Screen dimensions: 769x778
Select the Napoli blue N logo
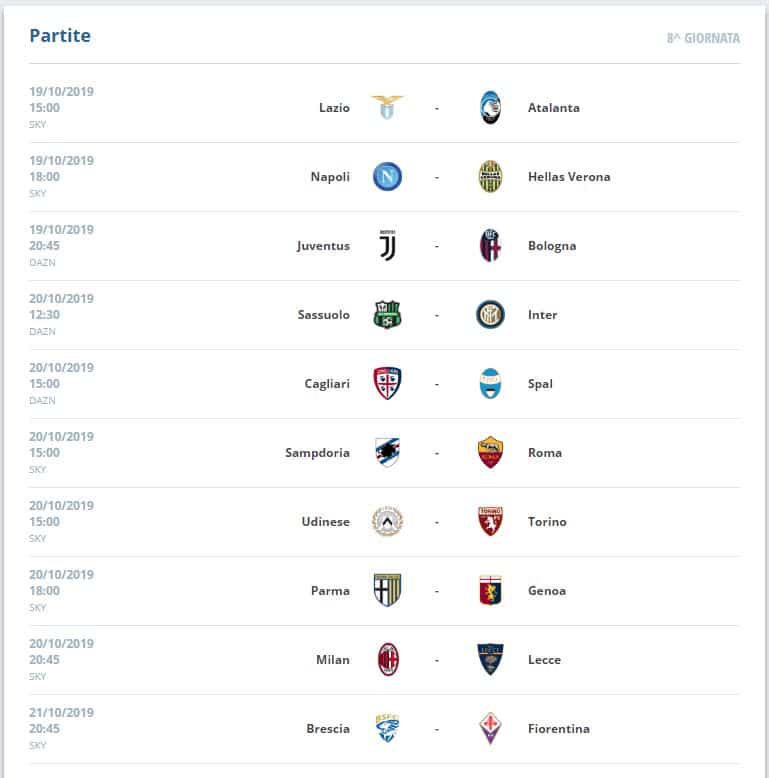pyautogui.click(x=387, y=176)
